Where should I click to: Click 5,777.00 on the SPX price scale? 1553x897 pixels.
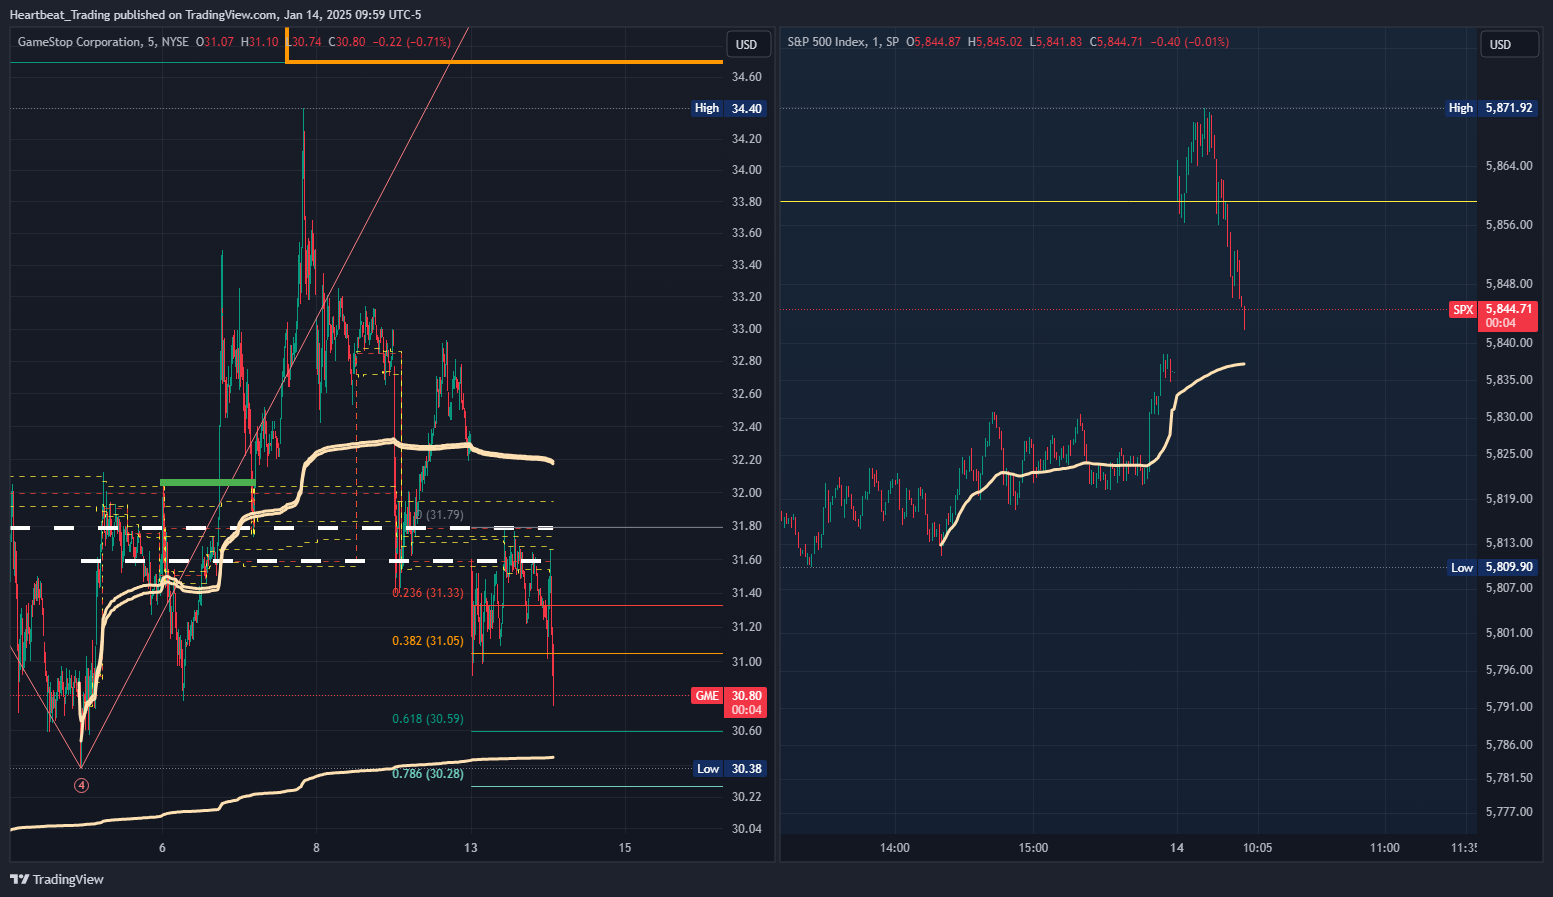click(x=1509, y=812)
